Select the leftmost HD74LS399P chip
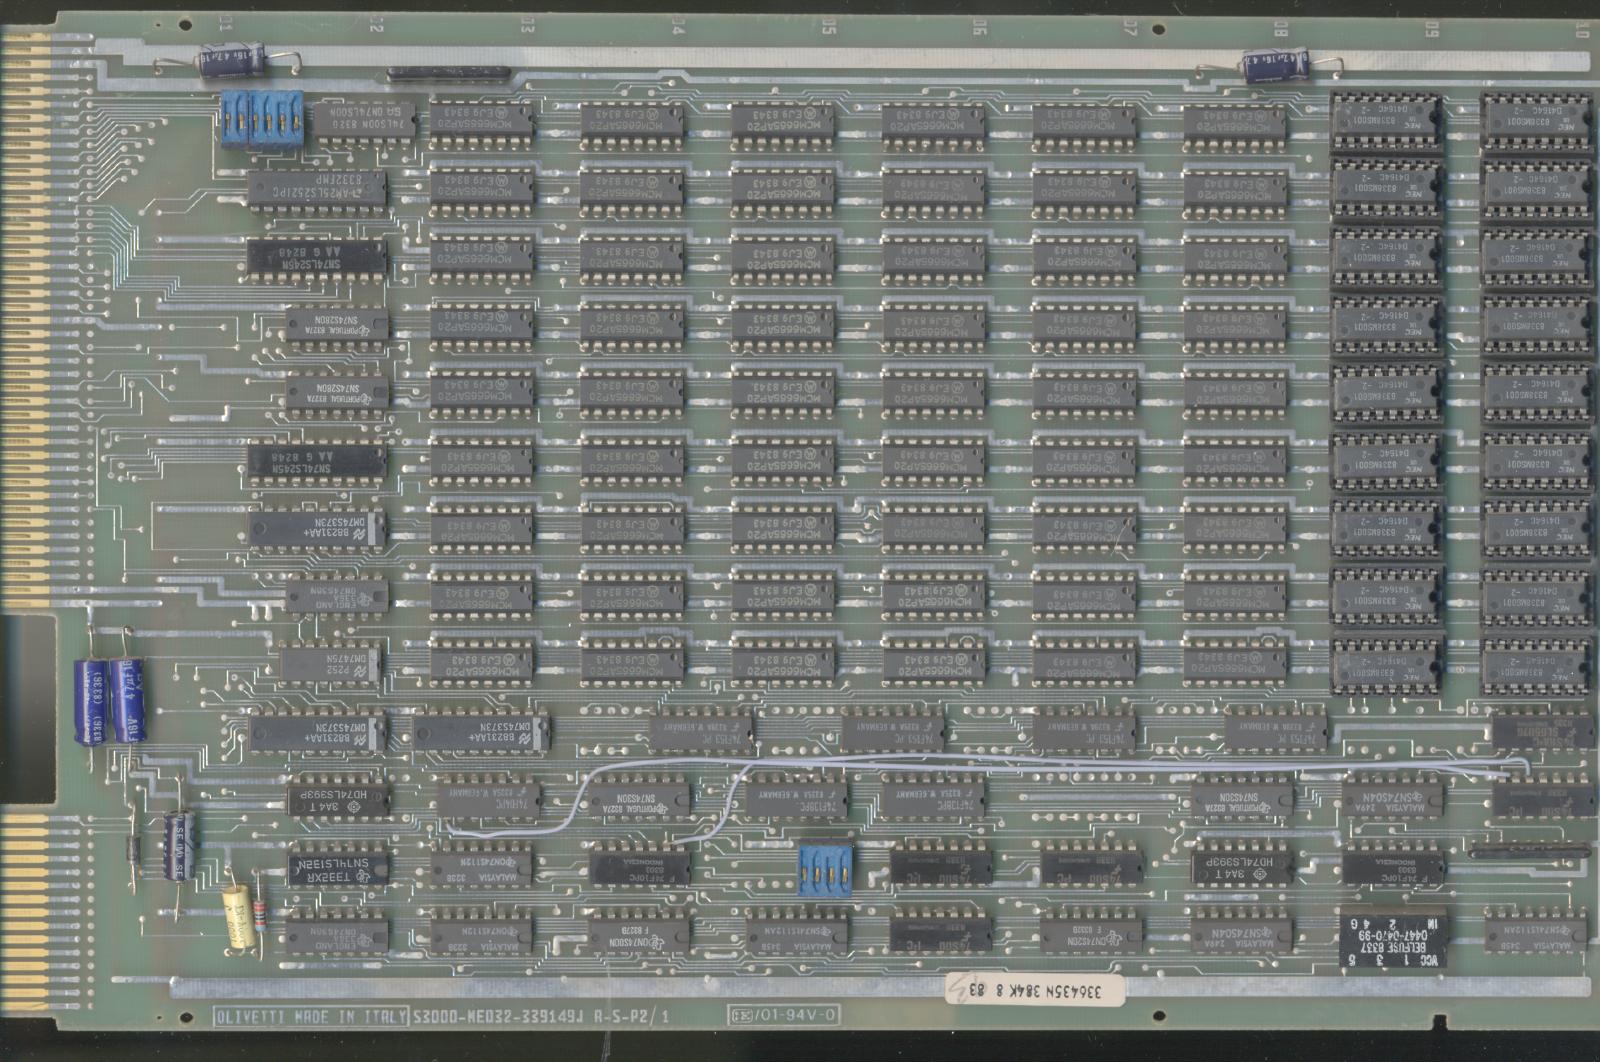 (x=338, y=799)
